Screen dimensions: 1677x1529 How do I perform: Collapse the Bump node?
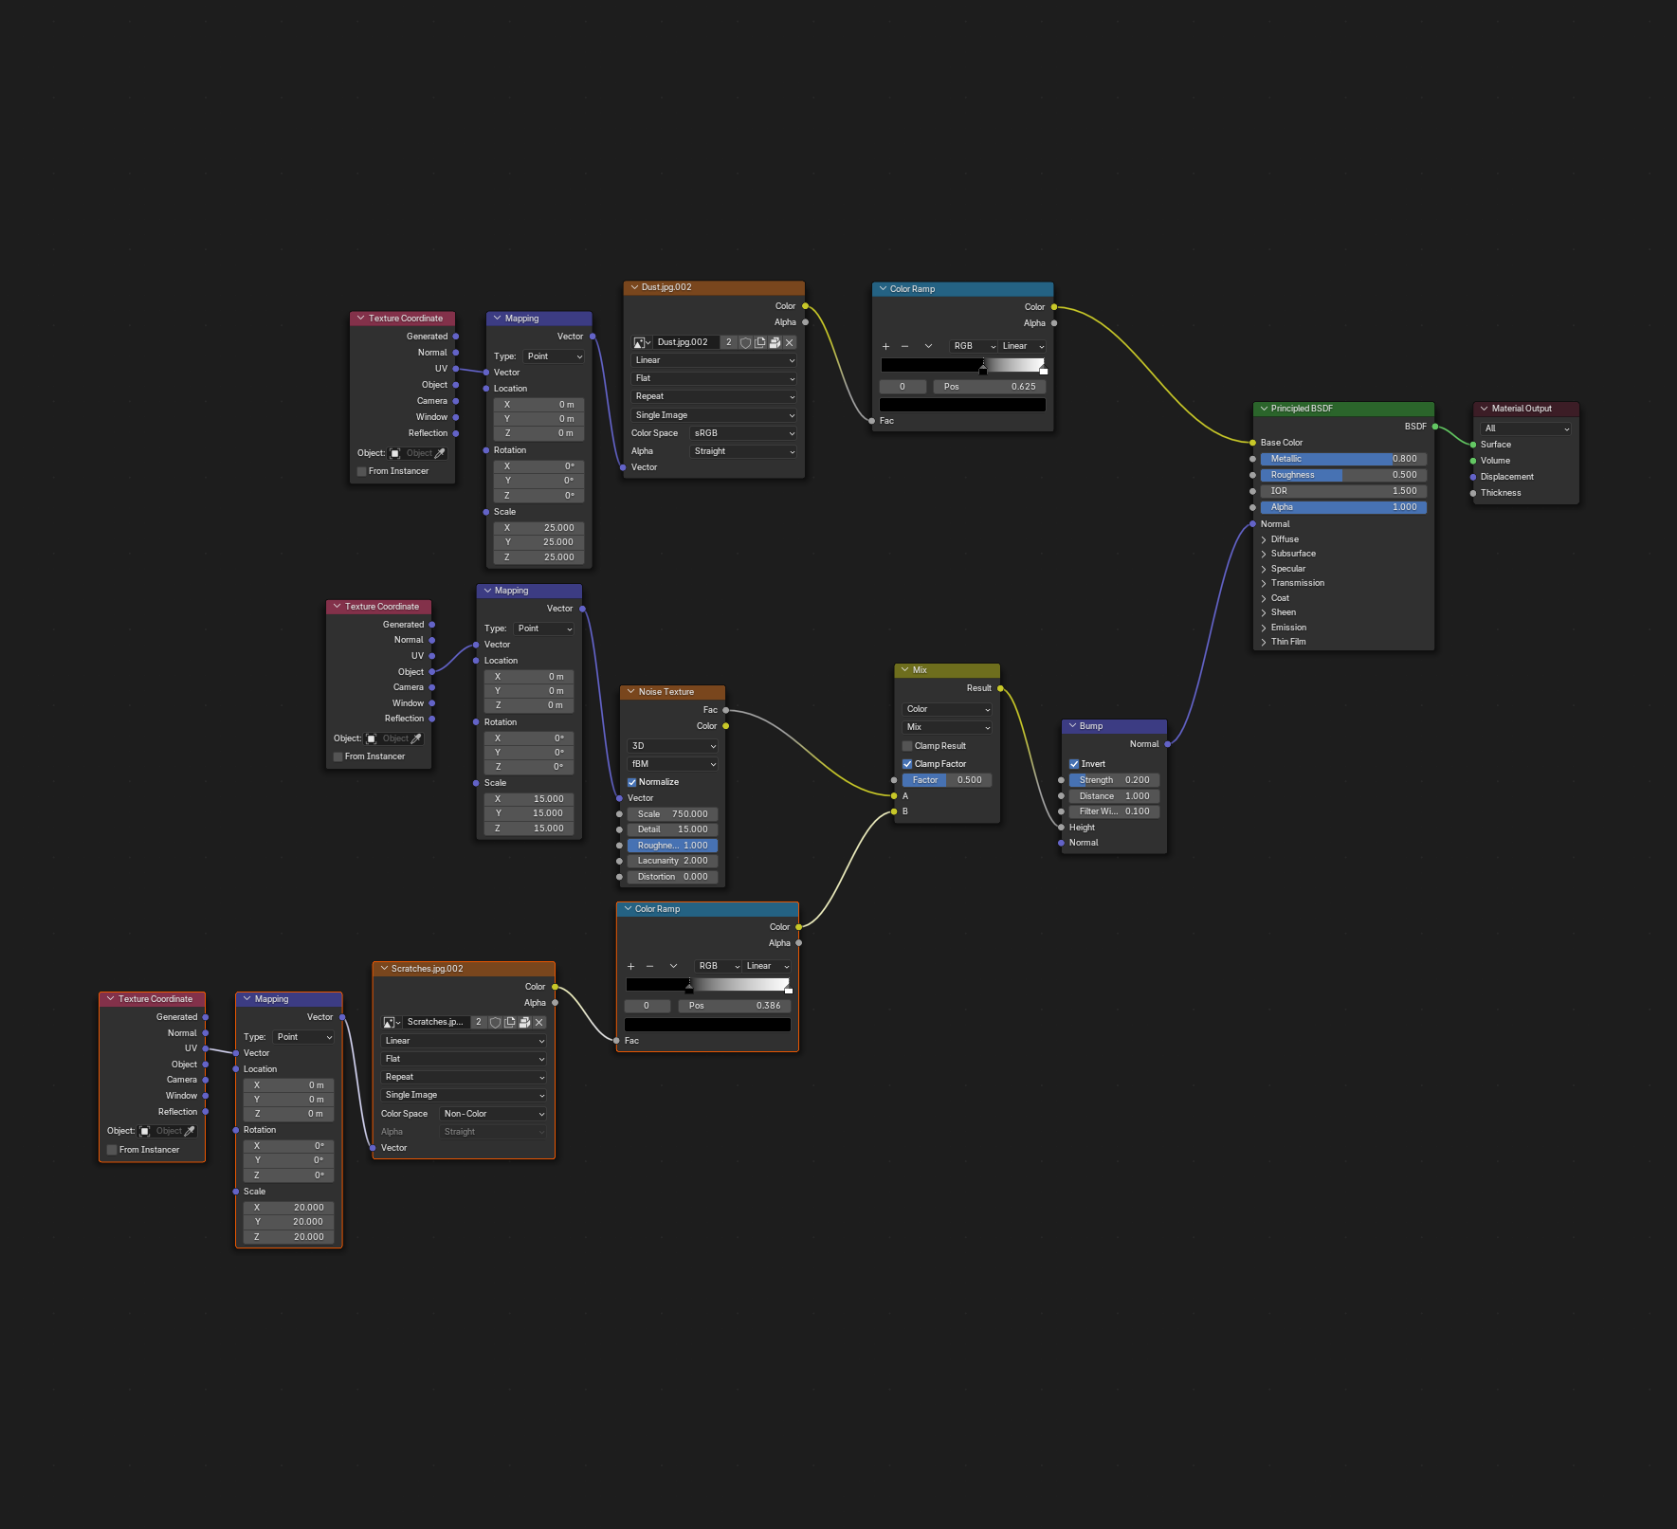(x=1072, y=726)
